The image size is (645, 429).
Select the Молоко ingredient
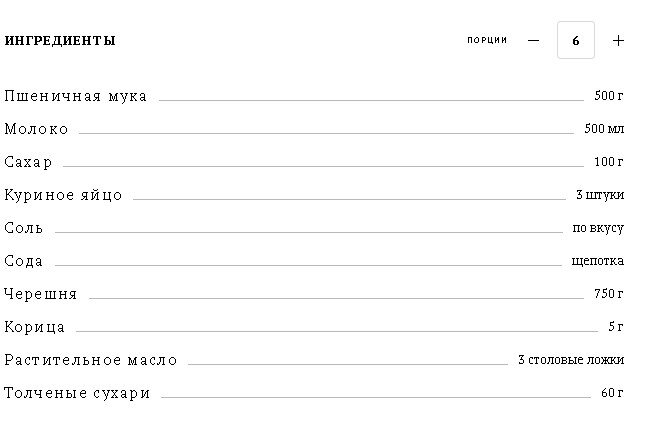pos(36,129)
